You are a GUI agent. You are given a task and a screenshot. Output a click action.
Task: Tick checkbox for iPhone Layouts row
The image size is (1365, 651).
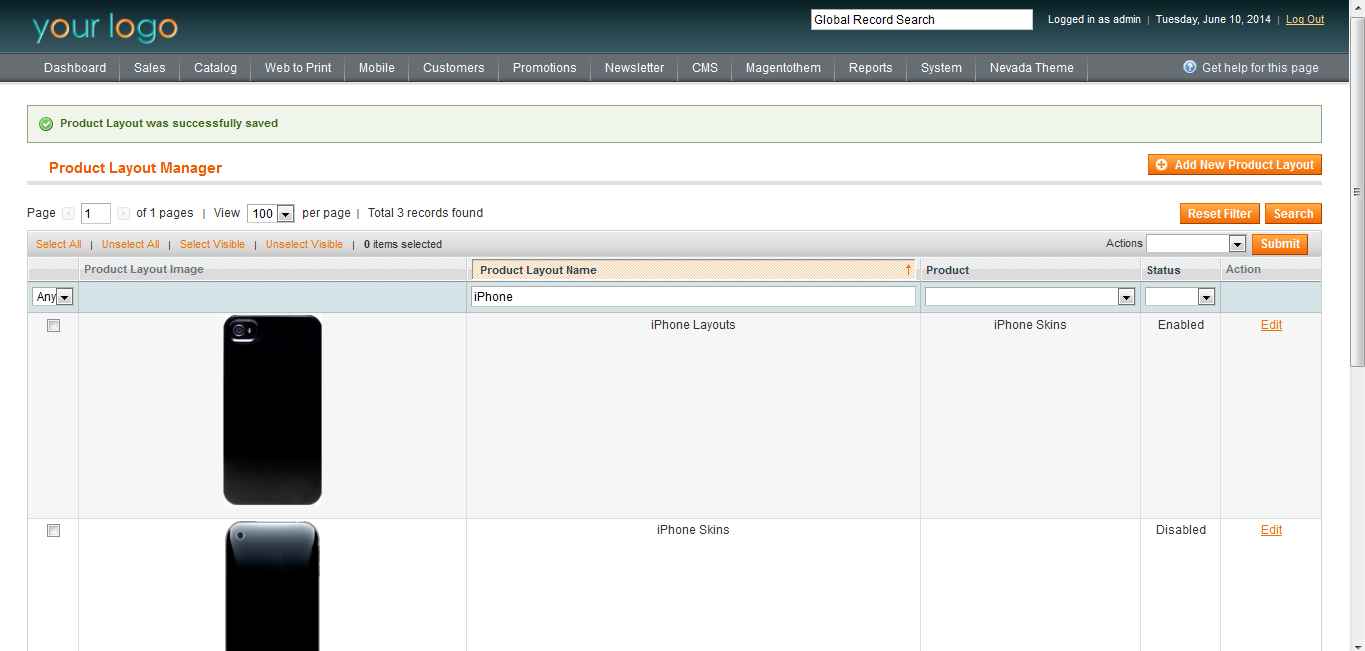click(x=53, y=326)
